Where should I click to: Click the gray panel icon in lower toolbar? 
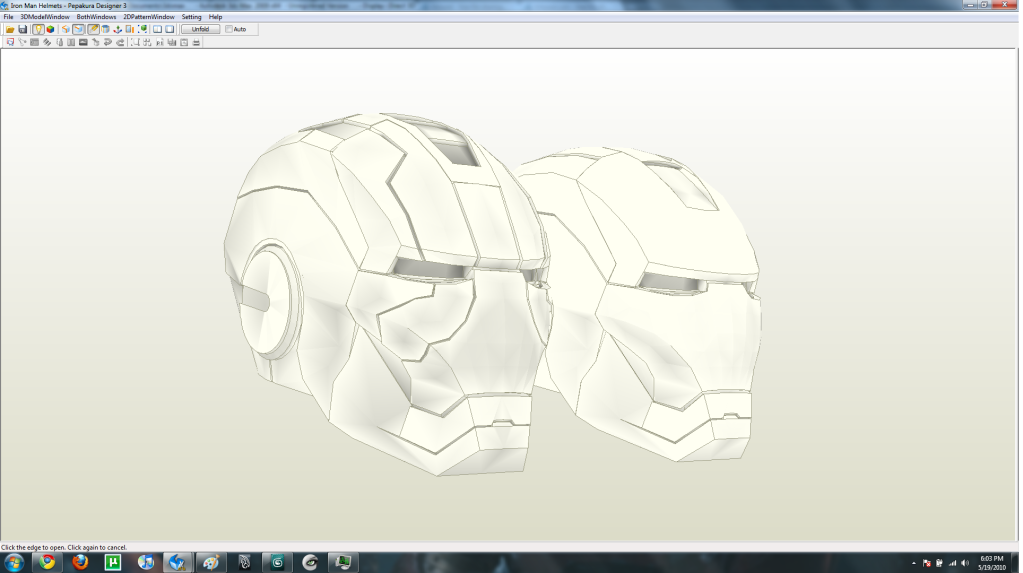(x=35, y=42)
